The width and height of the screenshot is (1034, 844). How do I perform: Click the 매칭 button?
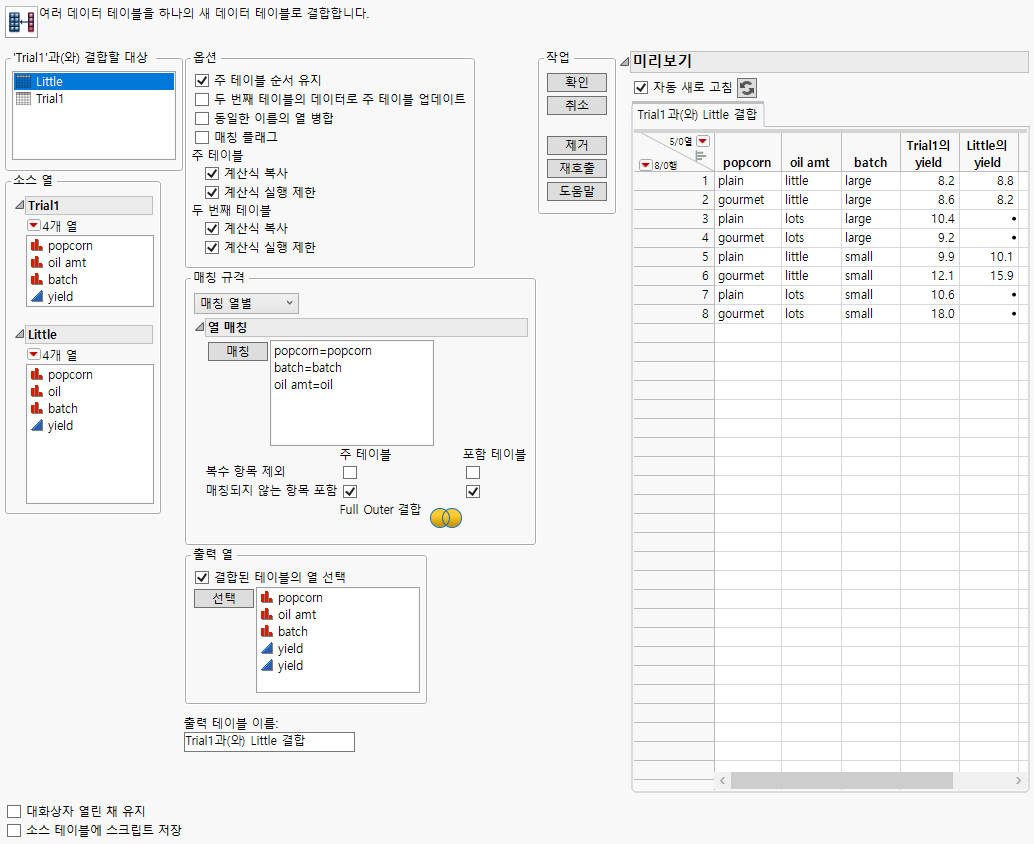coord(238,351)
